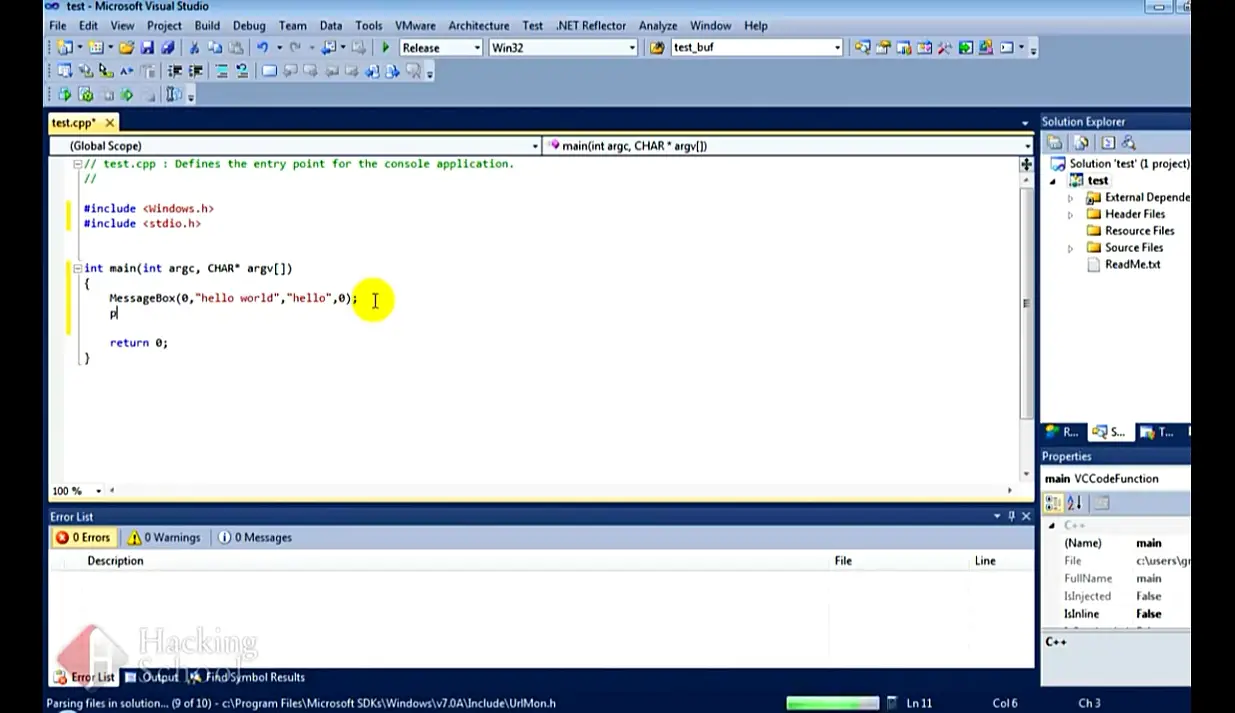Image resolution: width=1235 pixels, height=713 pixels.
Task: Toggle auto-hide pin on Error List panel
Action: point(1011,516)
